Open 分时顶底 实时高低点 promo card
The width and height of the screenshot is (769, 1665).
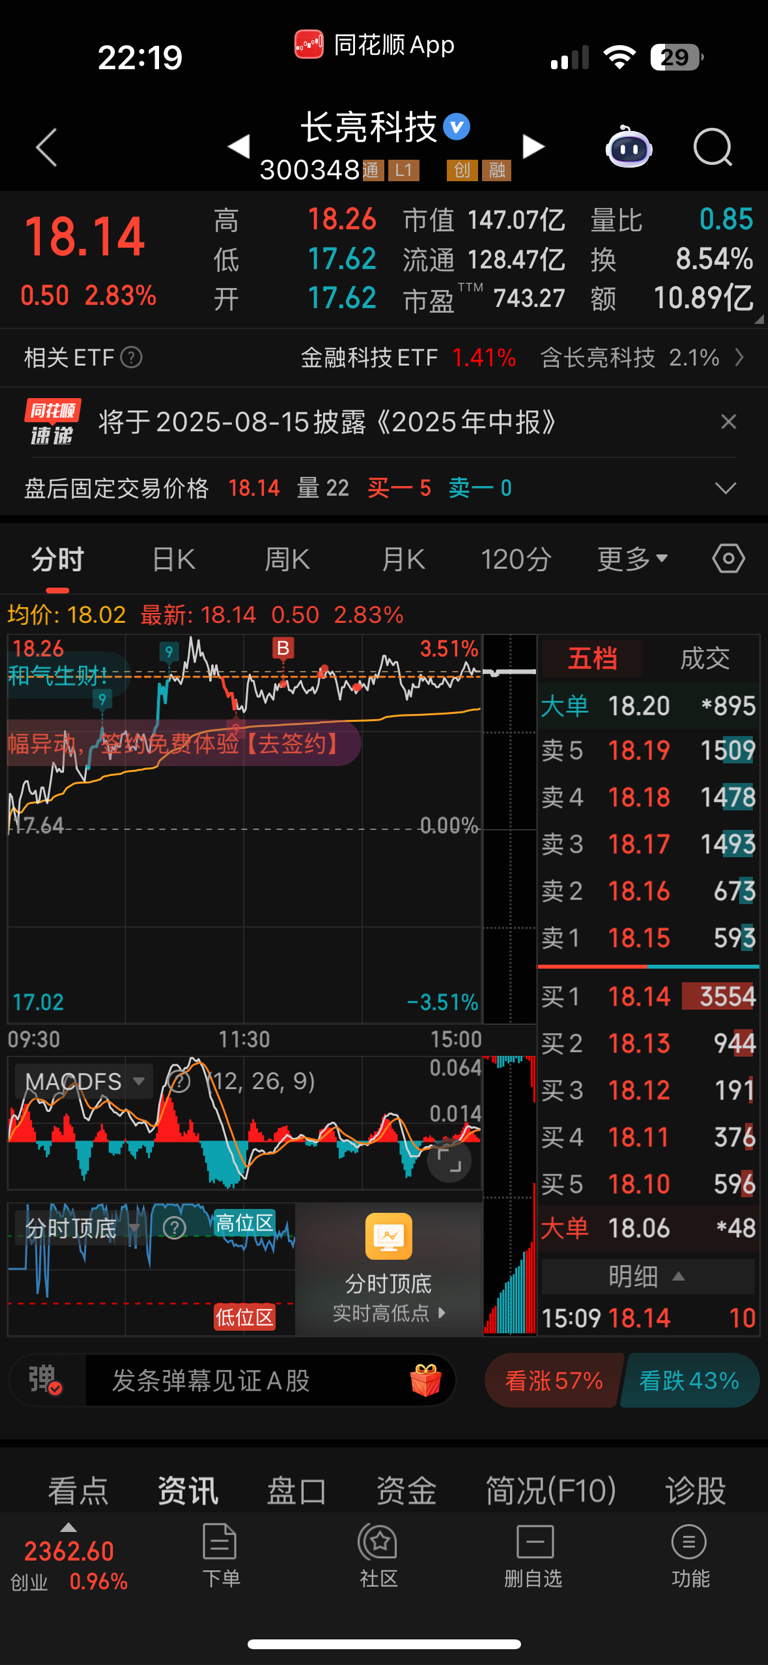click(x=388, y=1269)
